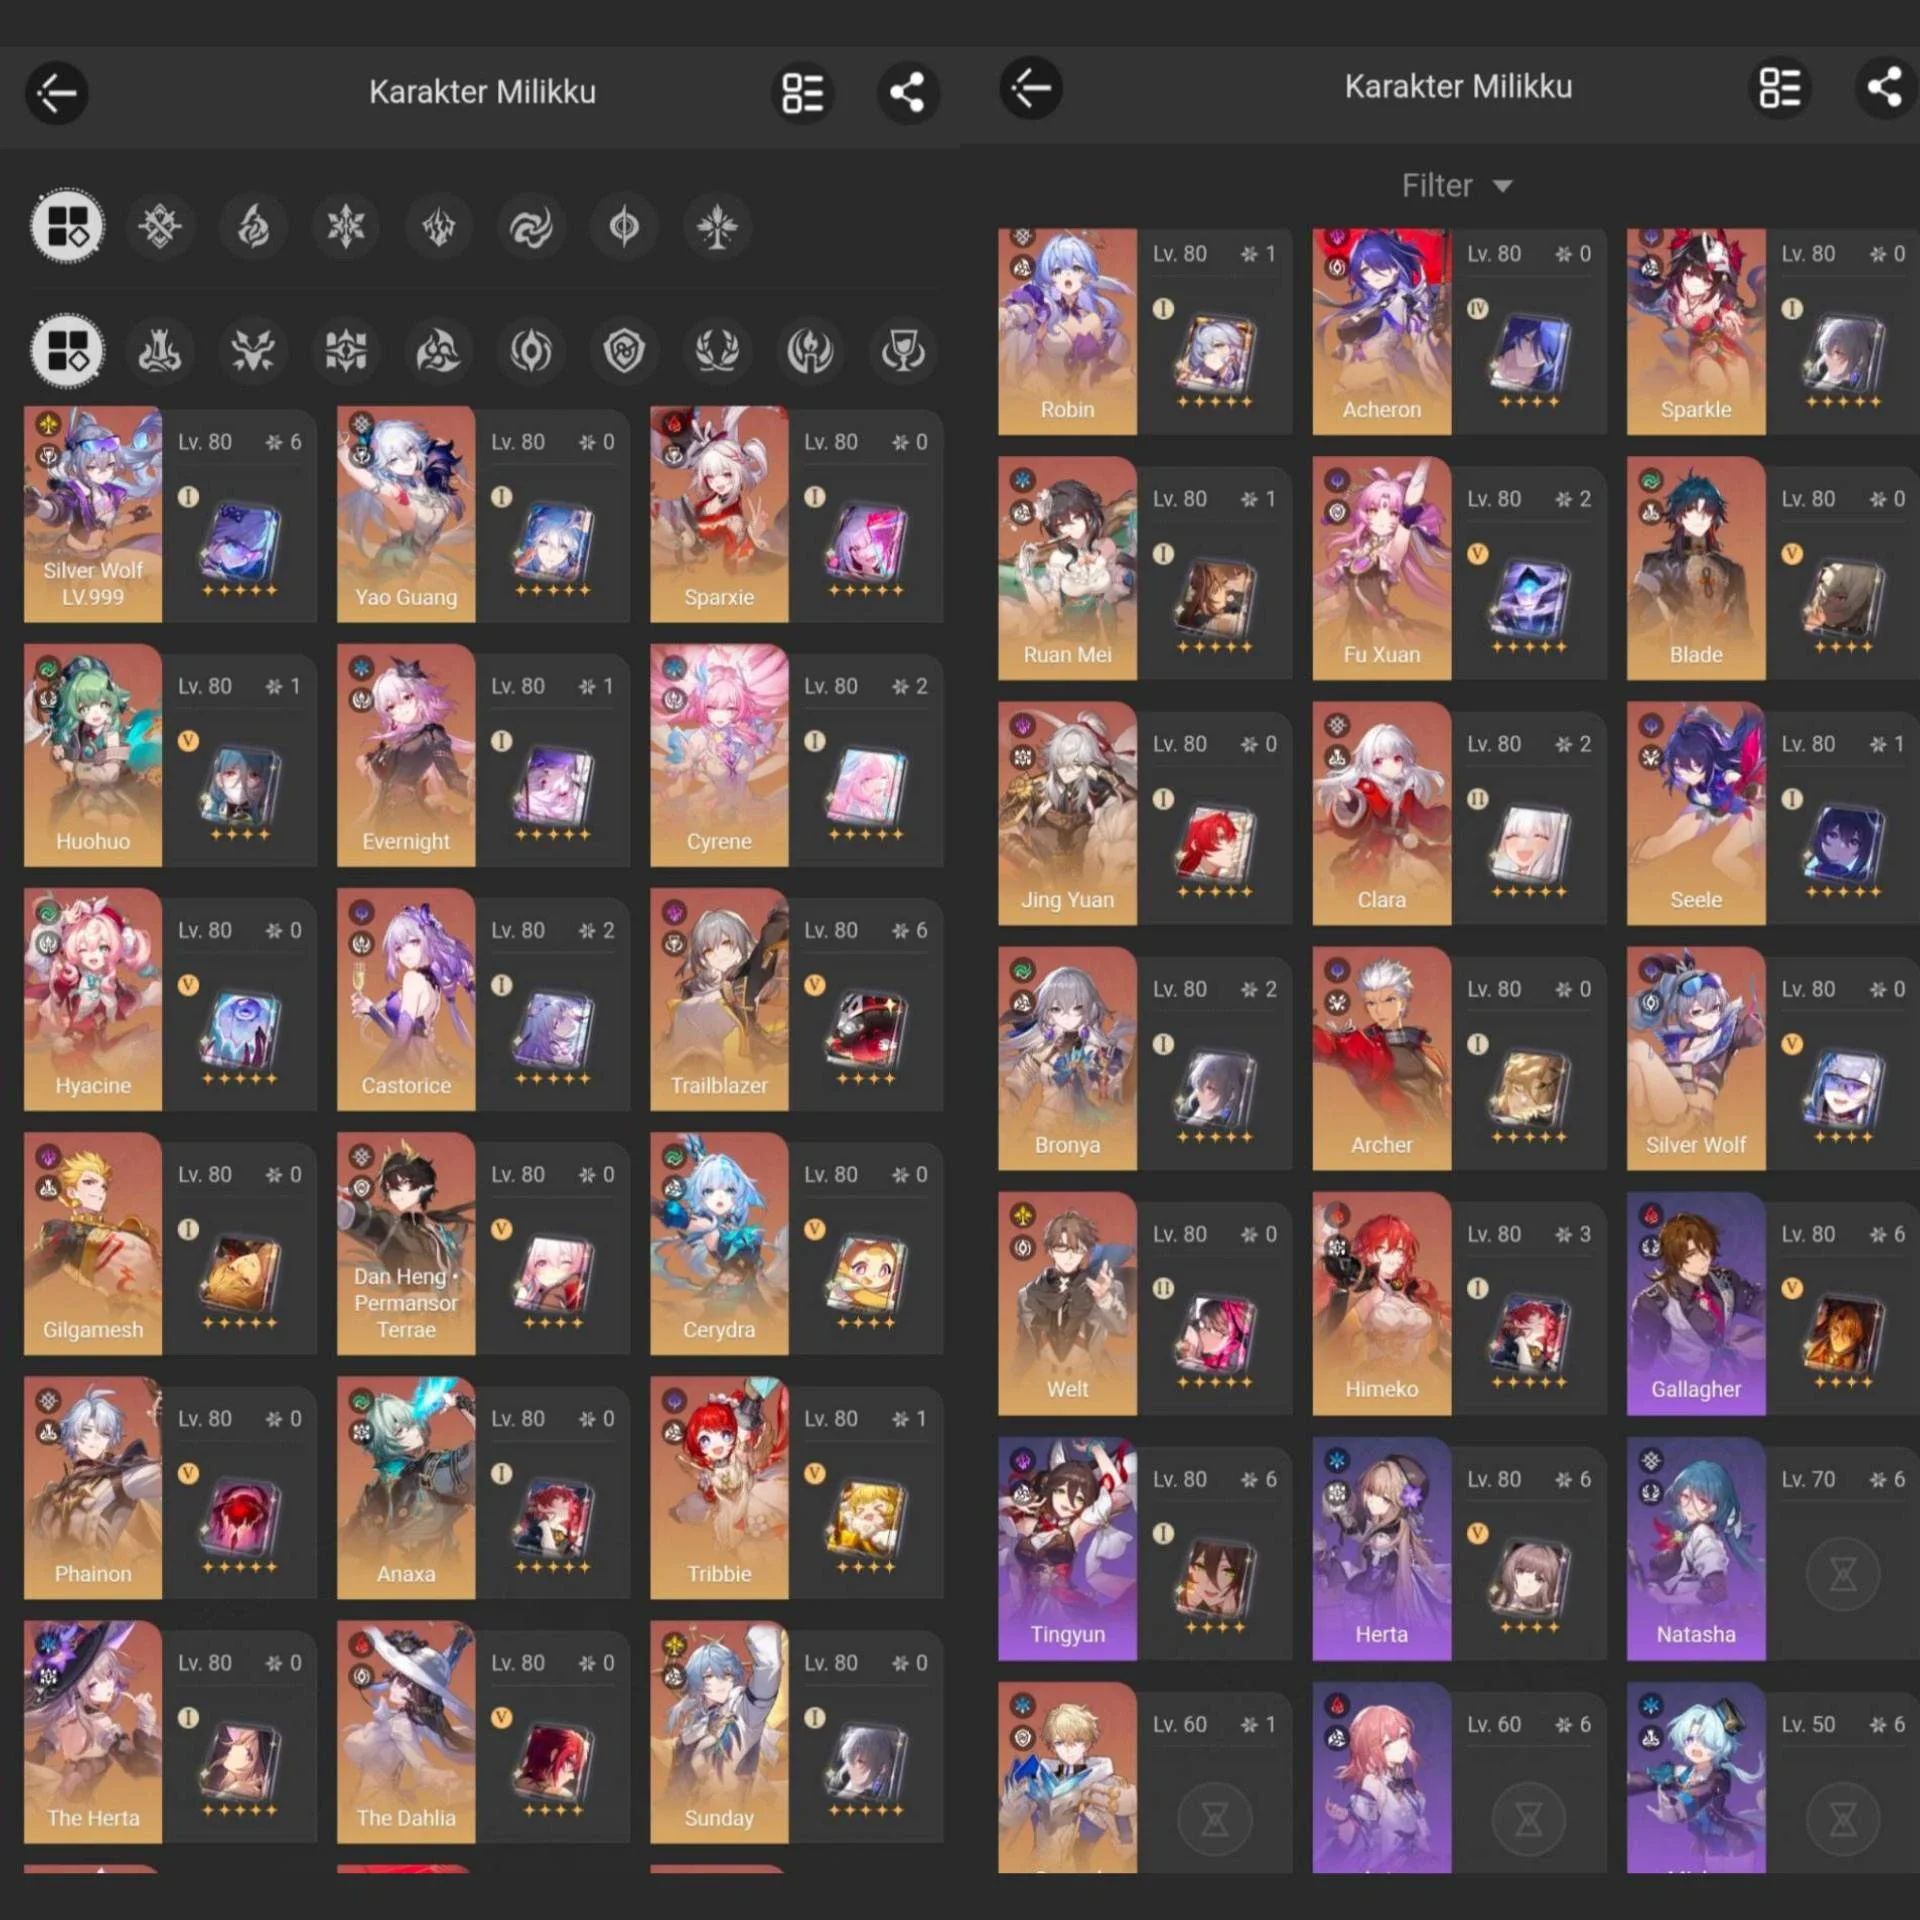Filter characters by Quantum element
Image resolution: width=1920 pixels, height=1920 pixels.
click(624, 226)
